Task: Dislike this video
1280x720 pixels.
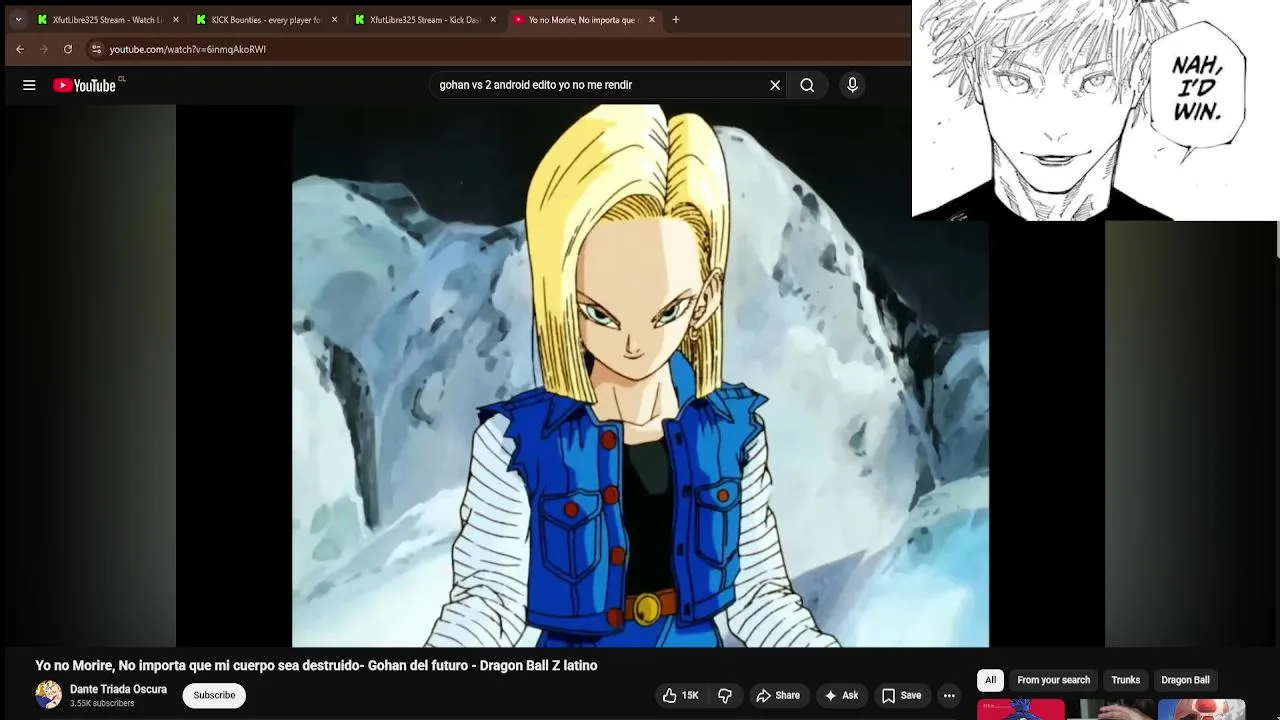Action: tap(725, 695)
